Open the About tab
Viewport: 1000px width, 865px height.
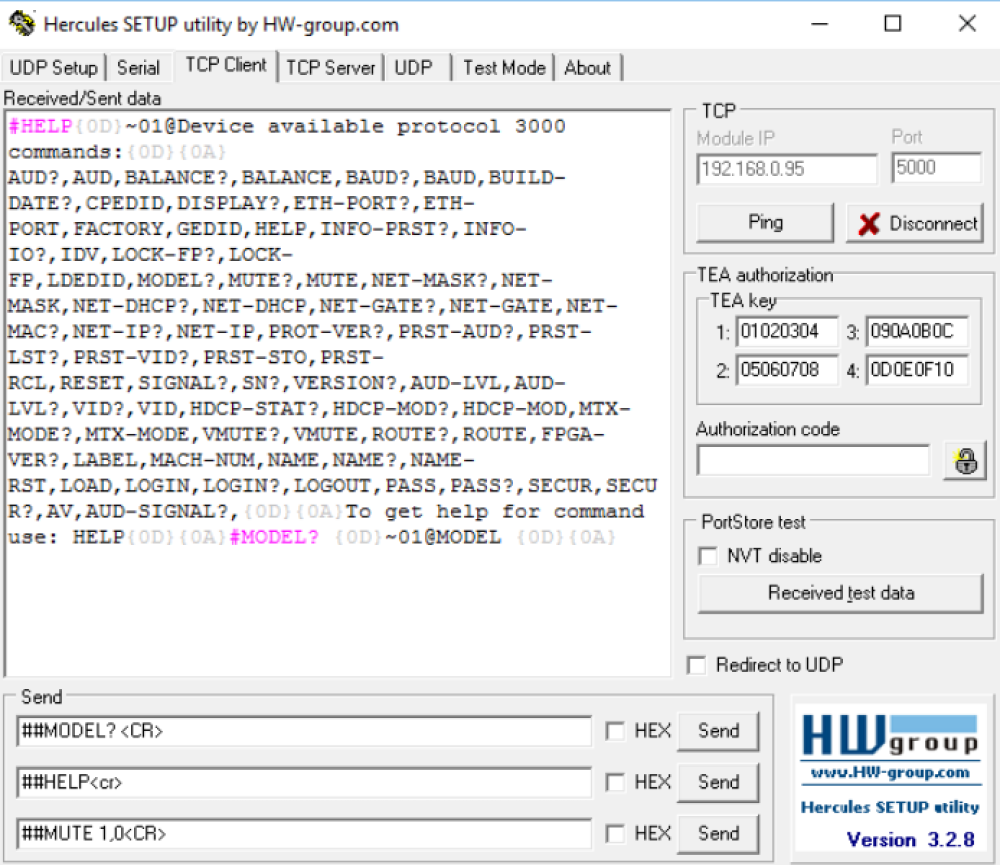[x=587, y=68]
